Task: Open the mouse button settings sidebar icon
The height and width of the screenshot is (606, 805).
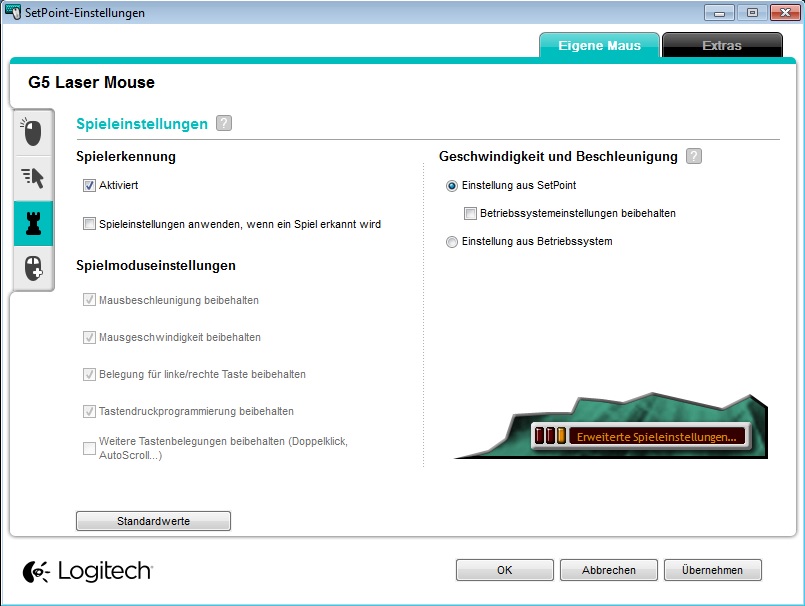Action: [33, 132]
